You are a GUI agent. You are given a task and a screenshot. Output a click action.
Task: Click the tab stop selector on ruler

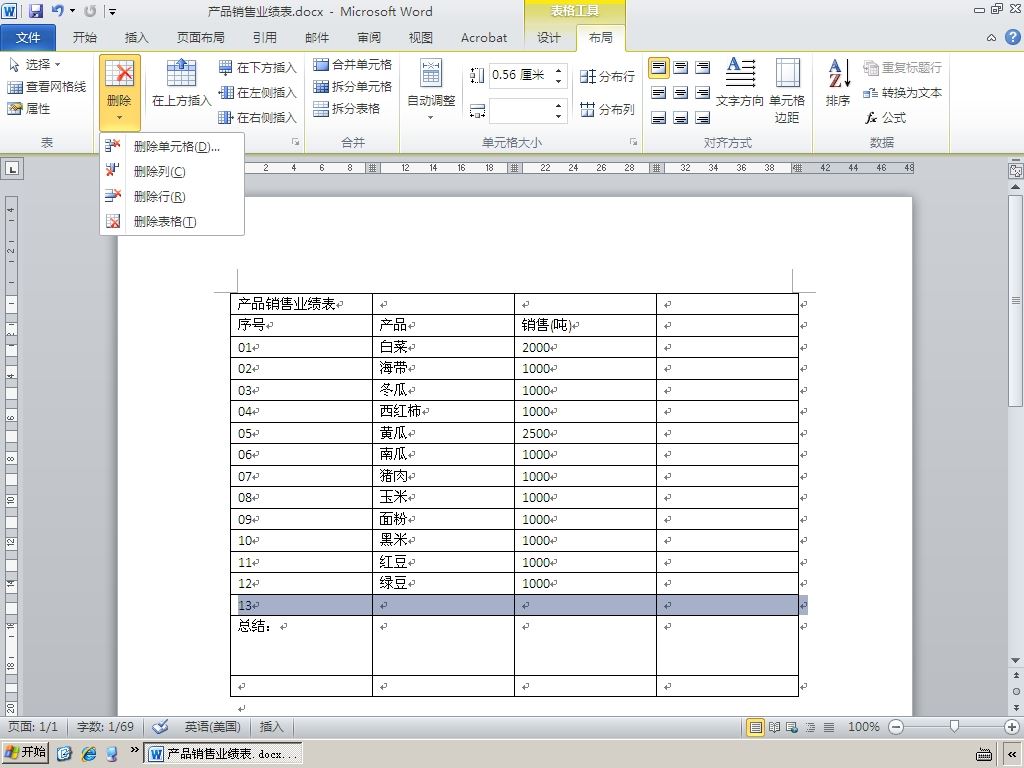12,168
